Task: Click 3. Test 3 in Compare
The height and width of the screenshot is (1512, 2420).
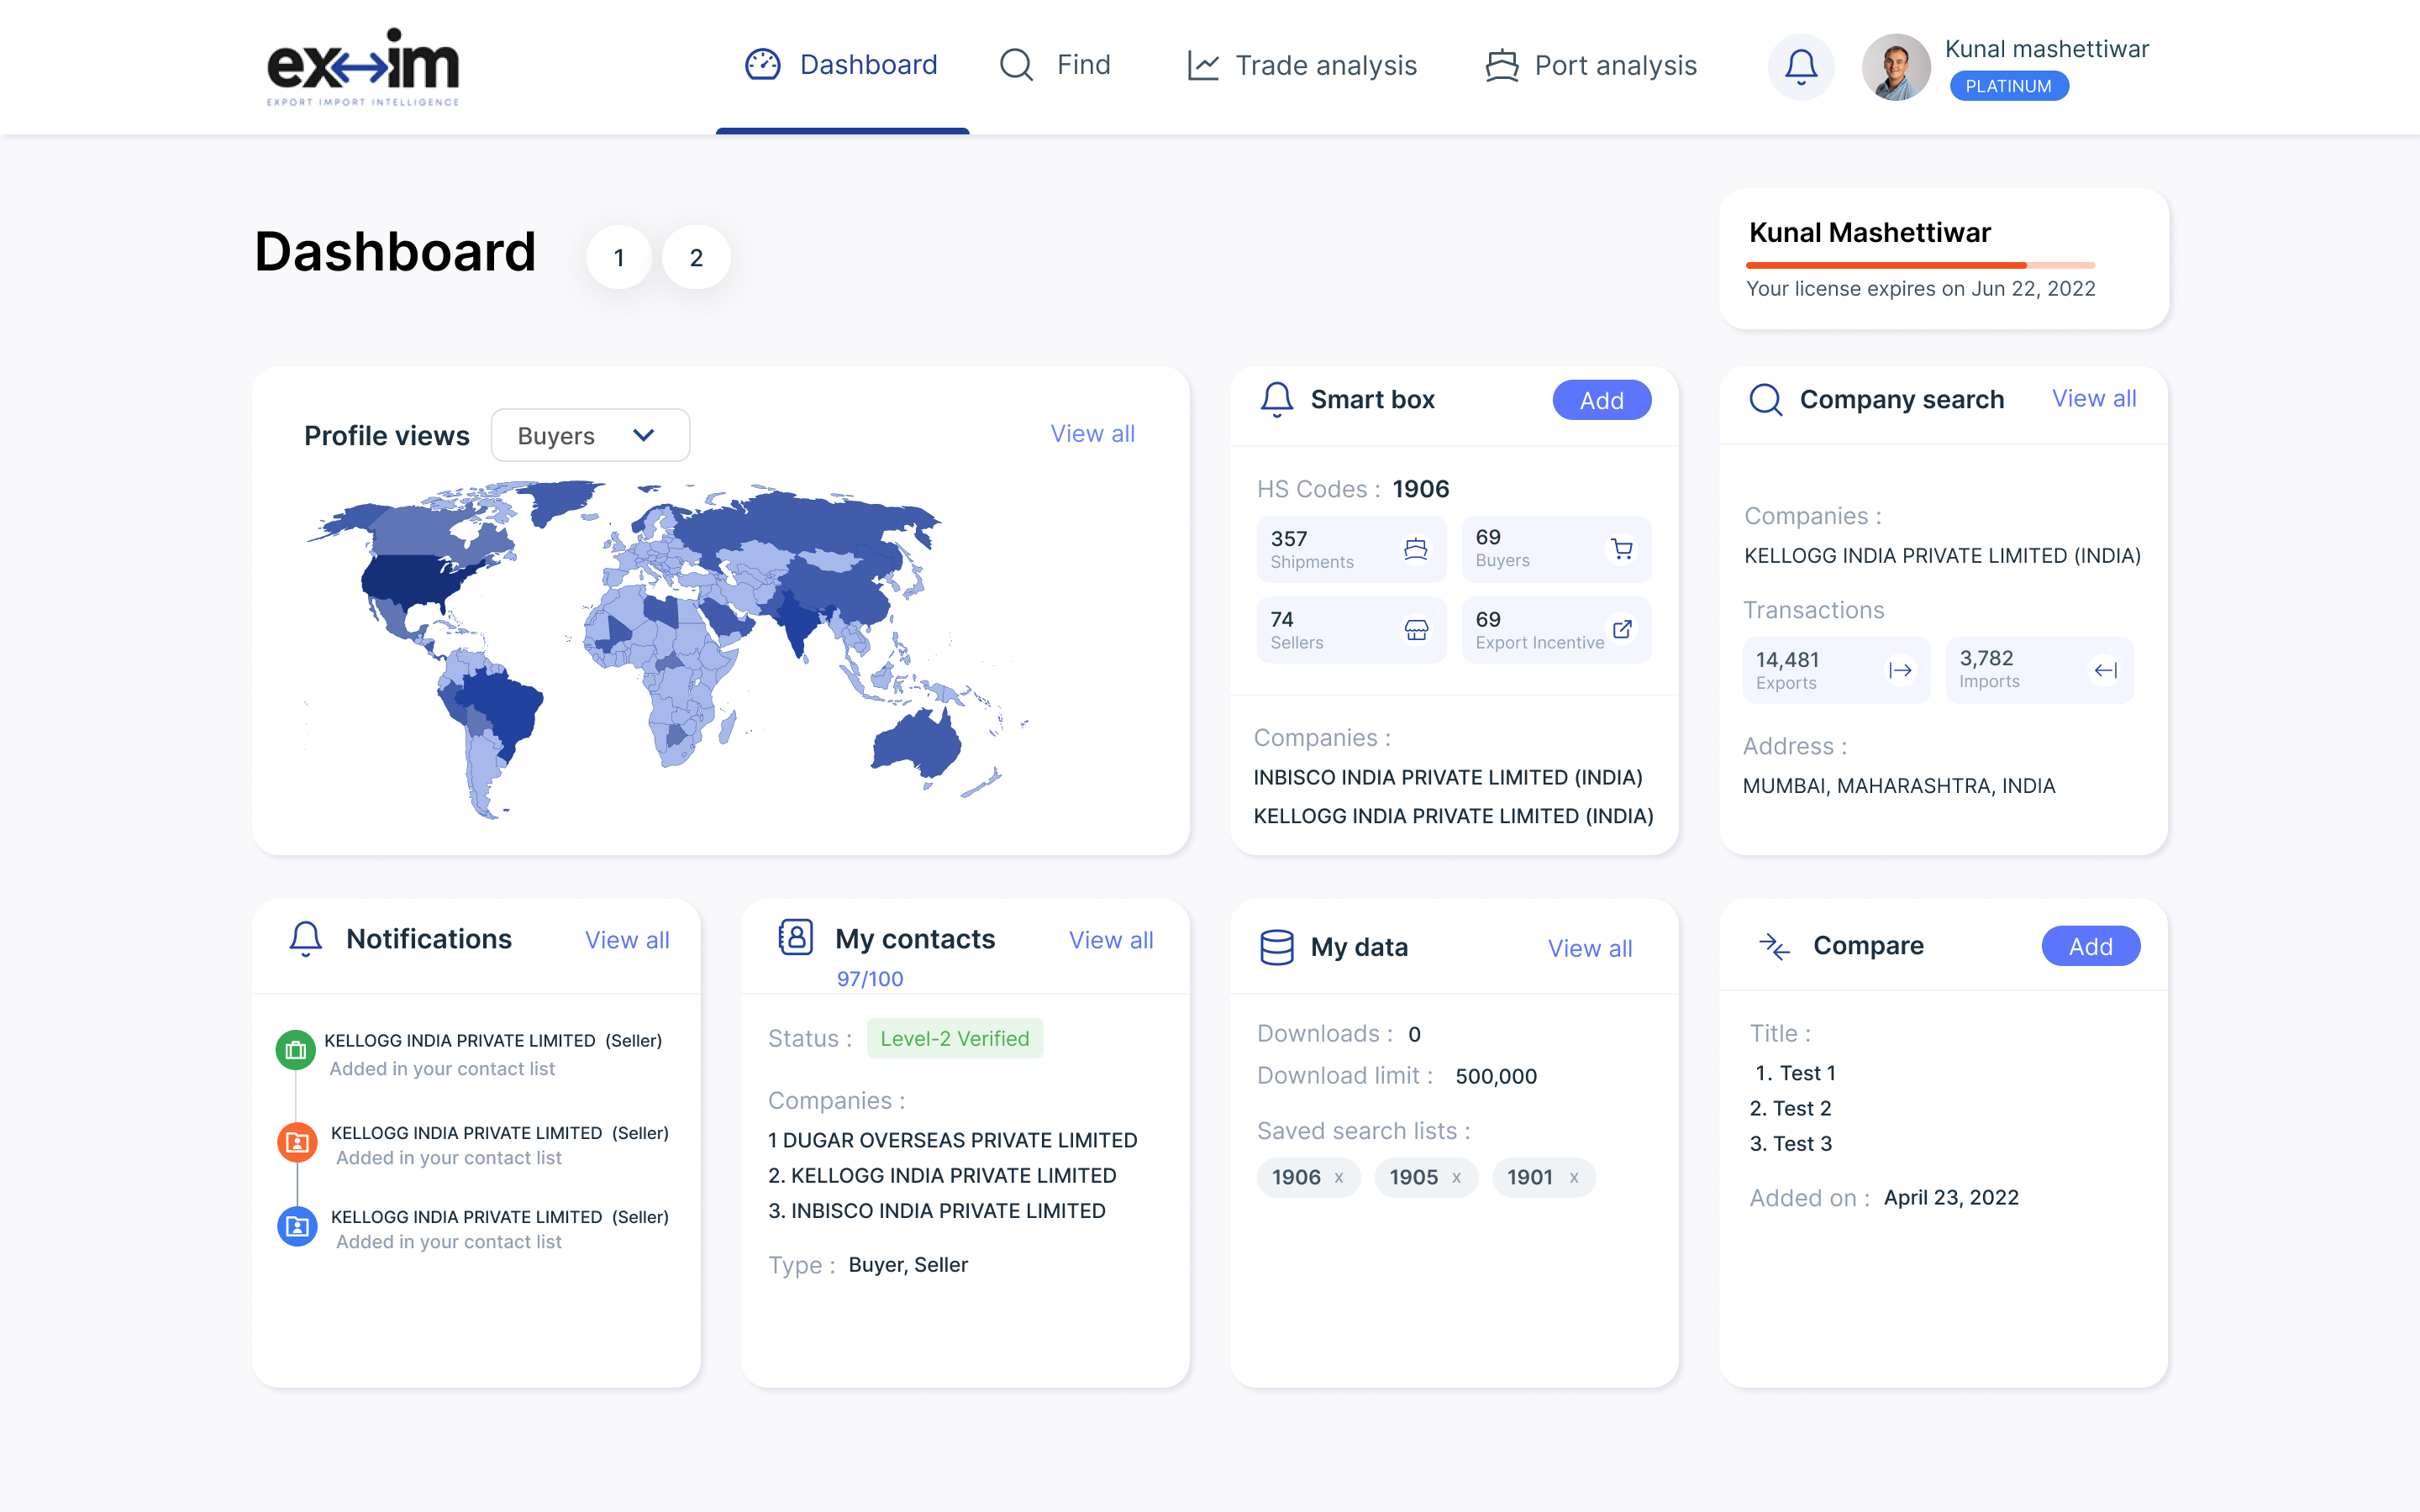Action: coord(1790,1144)
